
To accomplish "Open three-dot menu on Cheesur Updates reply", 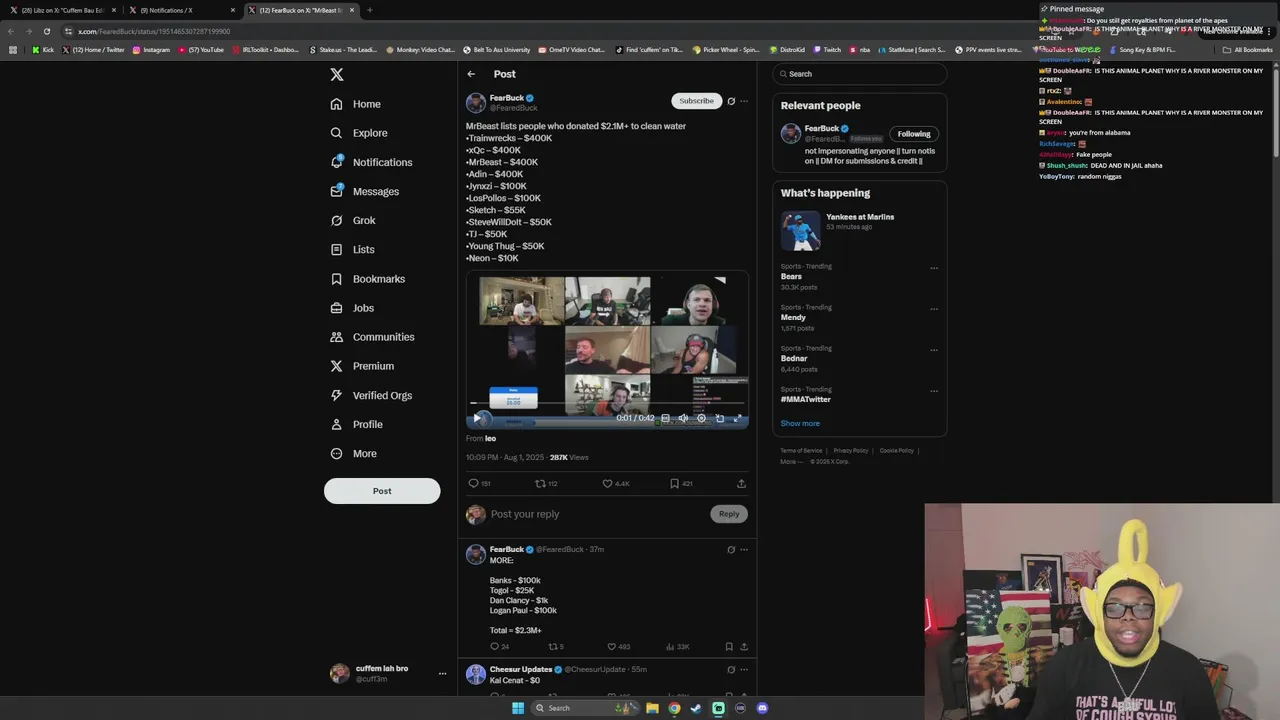I will 743,670.
